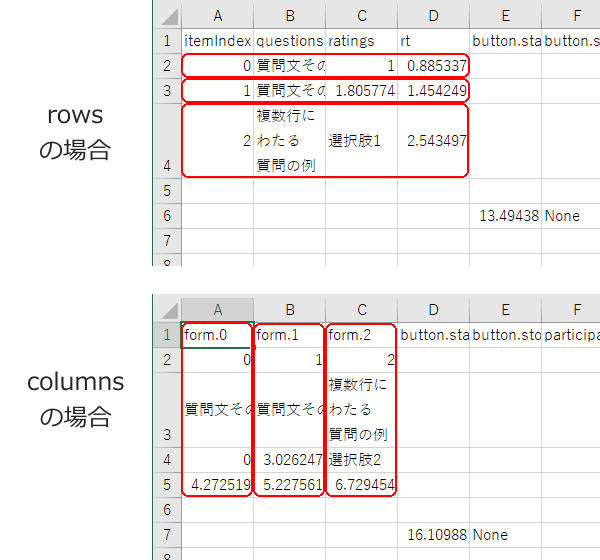This screenshot has width=600, height=560.
Task: Click the 質問文その cell under form.0
Action: (x=217, y=410)
